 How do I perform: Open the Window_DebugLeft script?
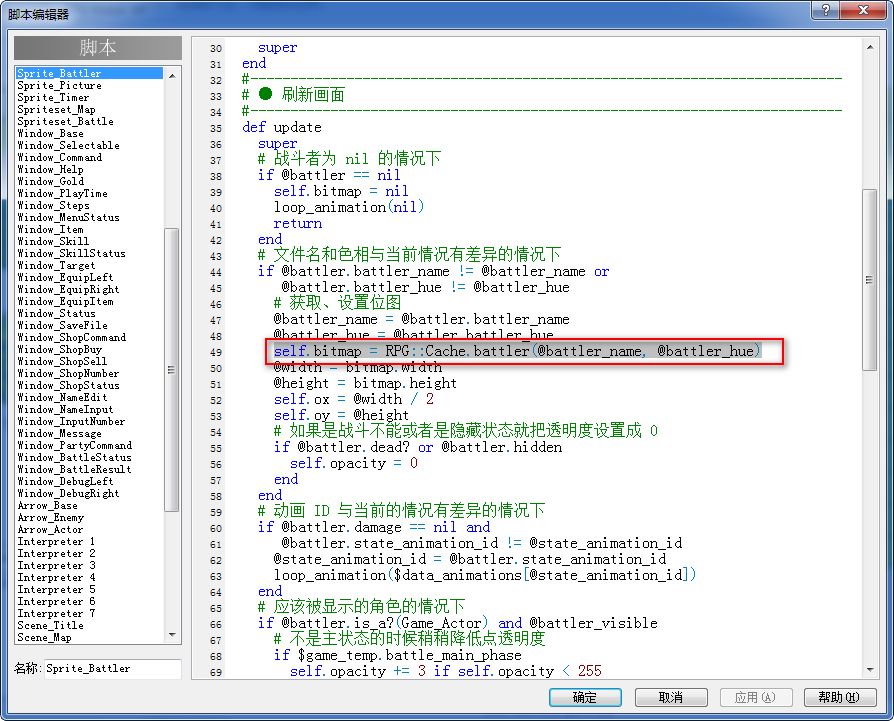click(65, 481)
